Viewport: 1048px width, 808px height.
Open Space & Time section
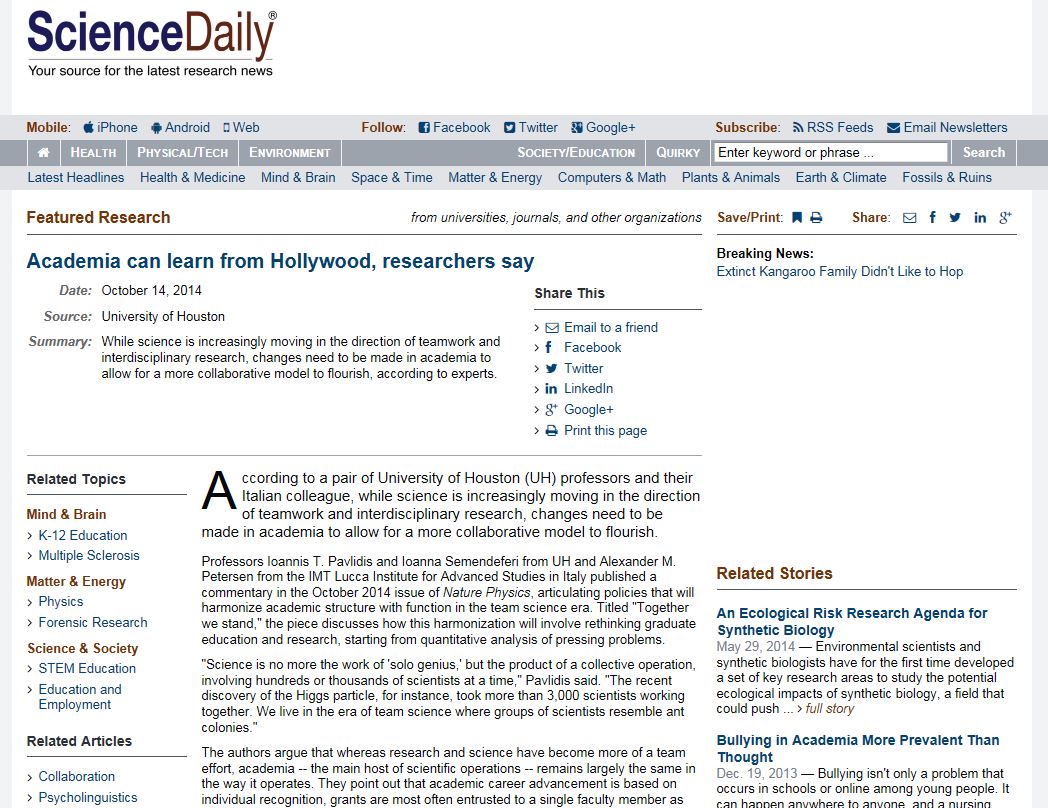coord(392,178)
